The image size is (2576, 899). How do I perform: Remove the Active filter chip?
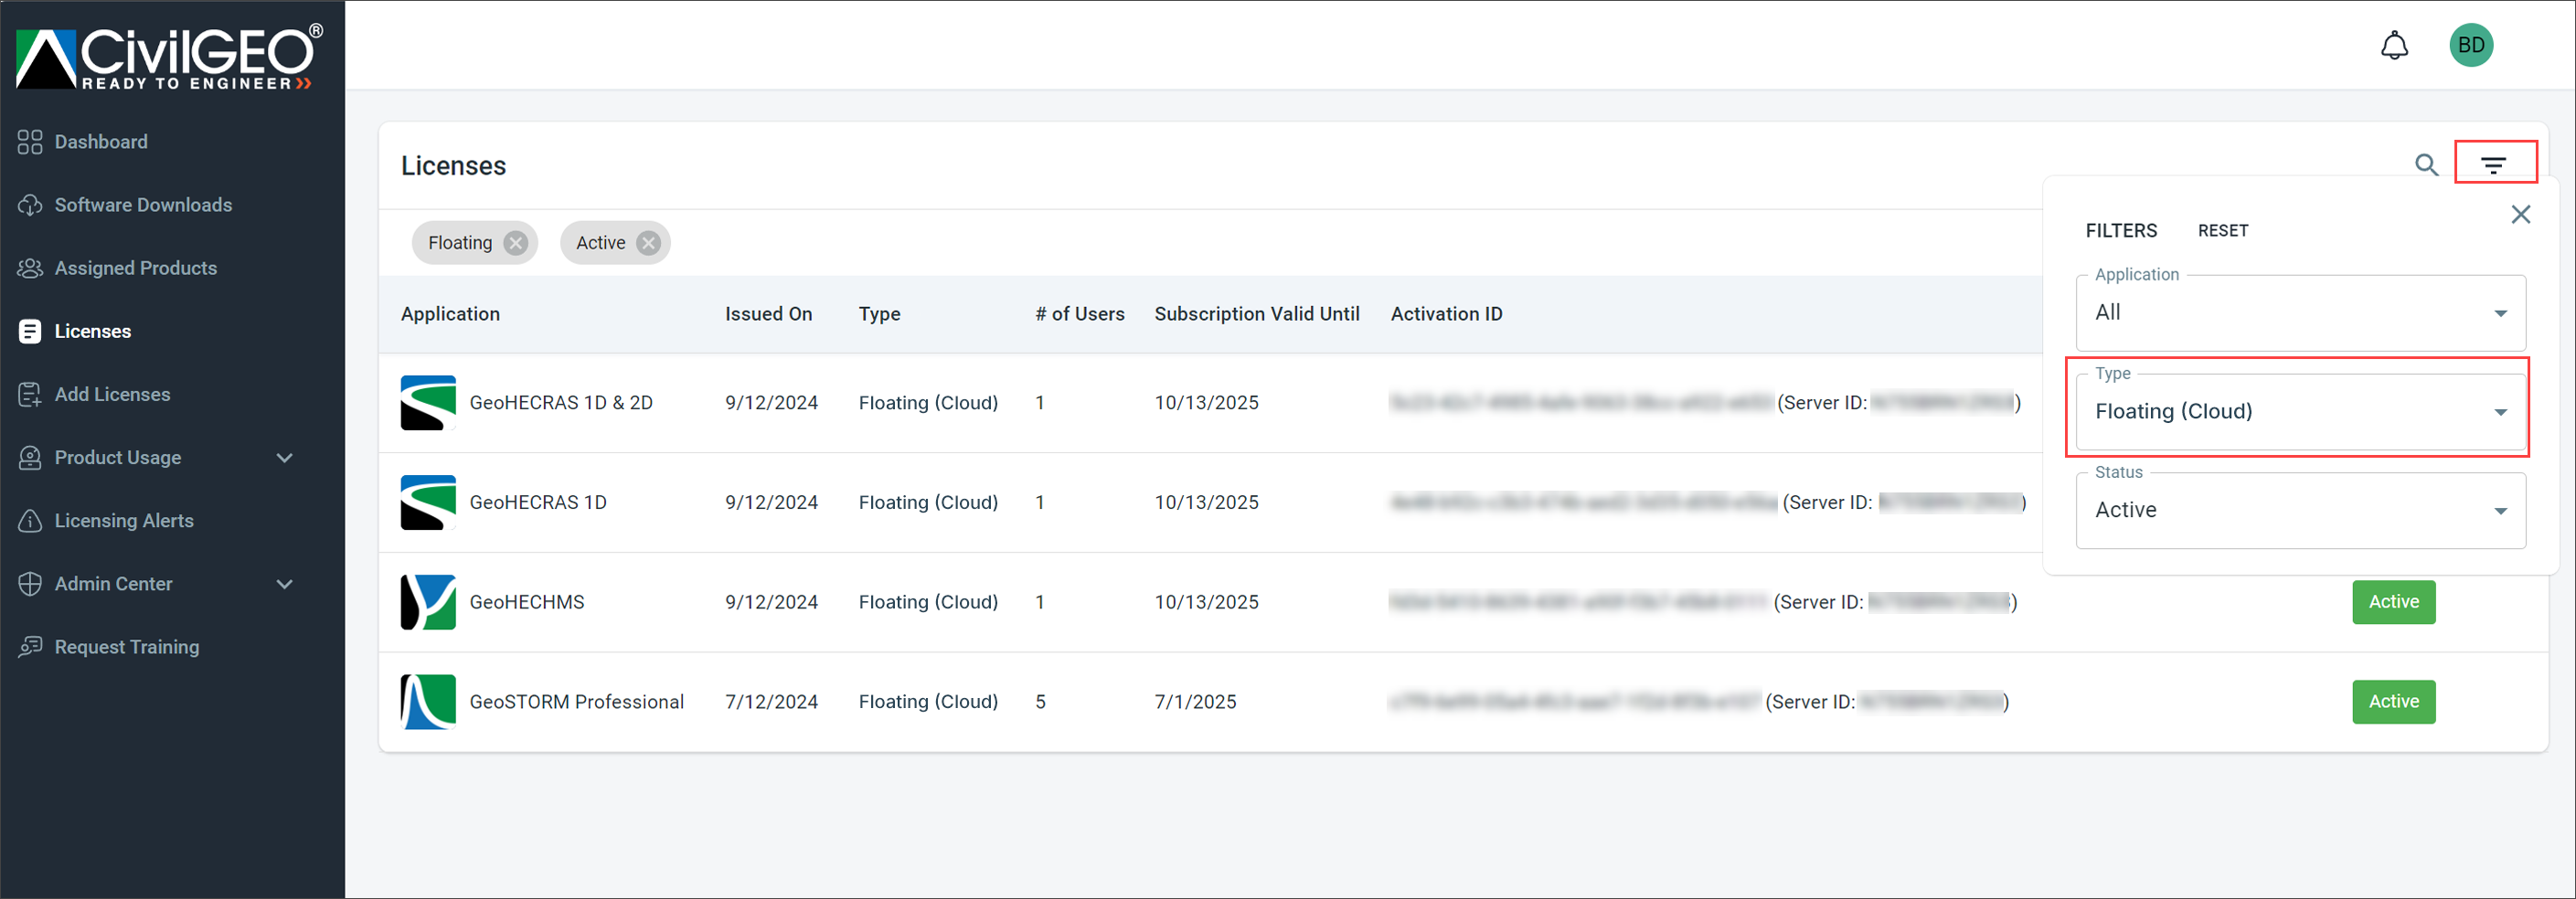[649, 243]
